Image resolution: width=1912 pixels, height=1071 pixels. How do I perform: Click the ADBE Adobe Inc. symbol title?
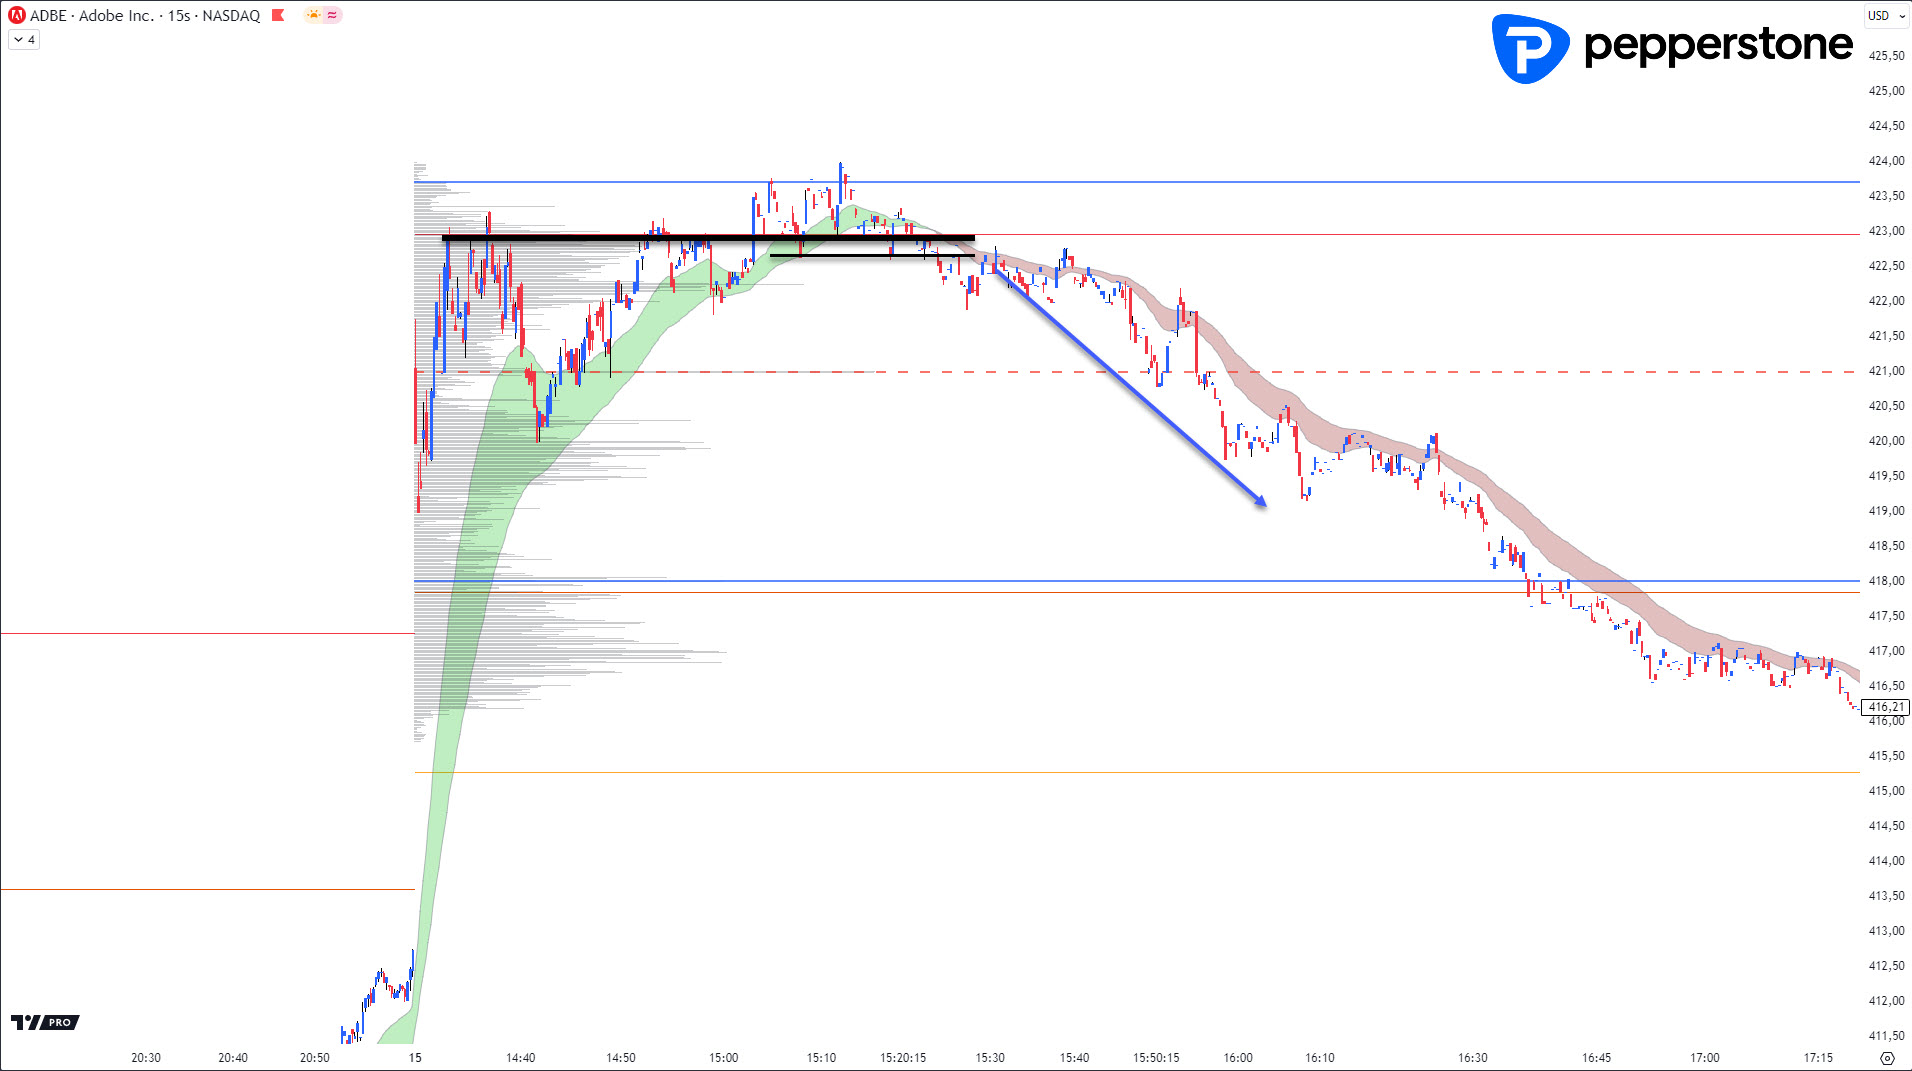145,15
